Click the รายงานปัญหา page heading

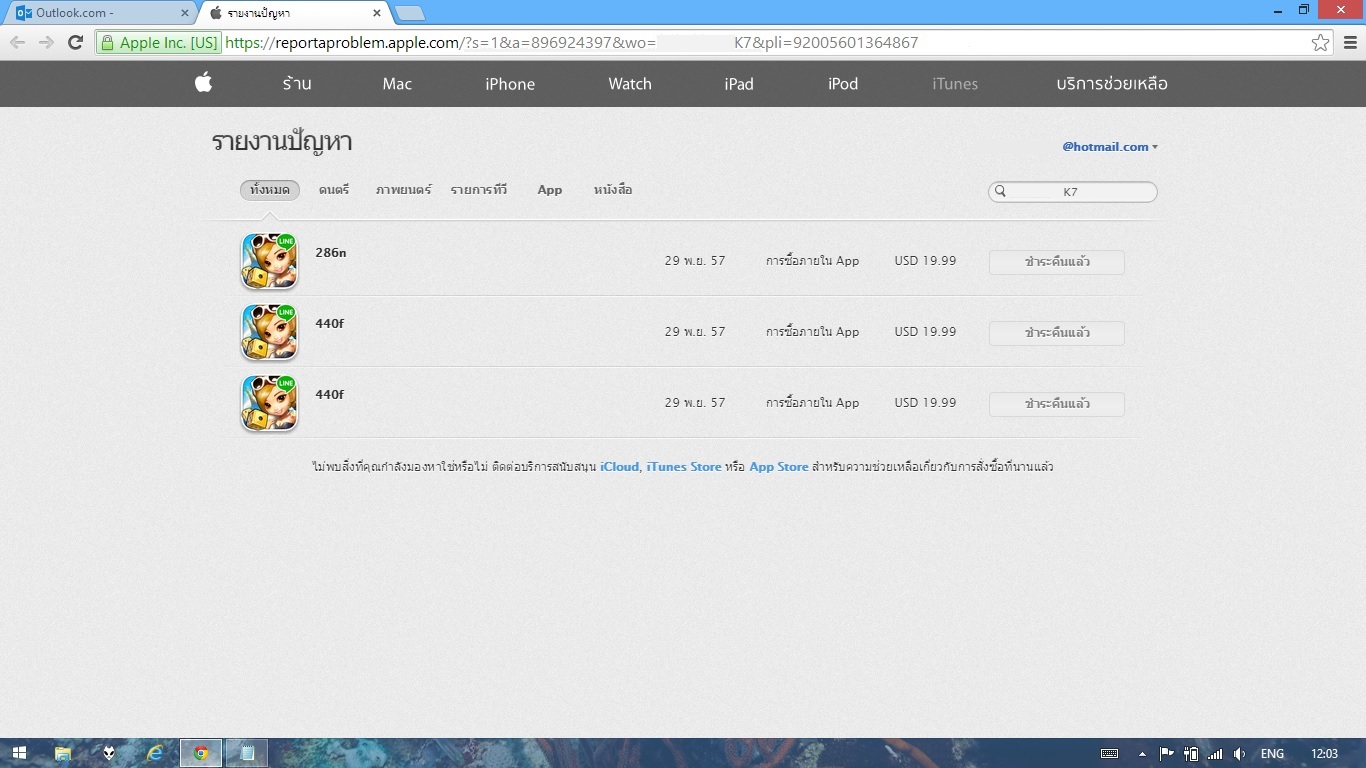pos(282,142)
